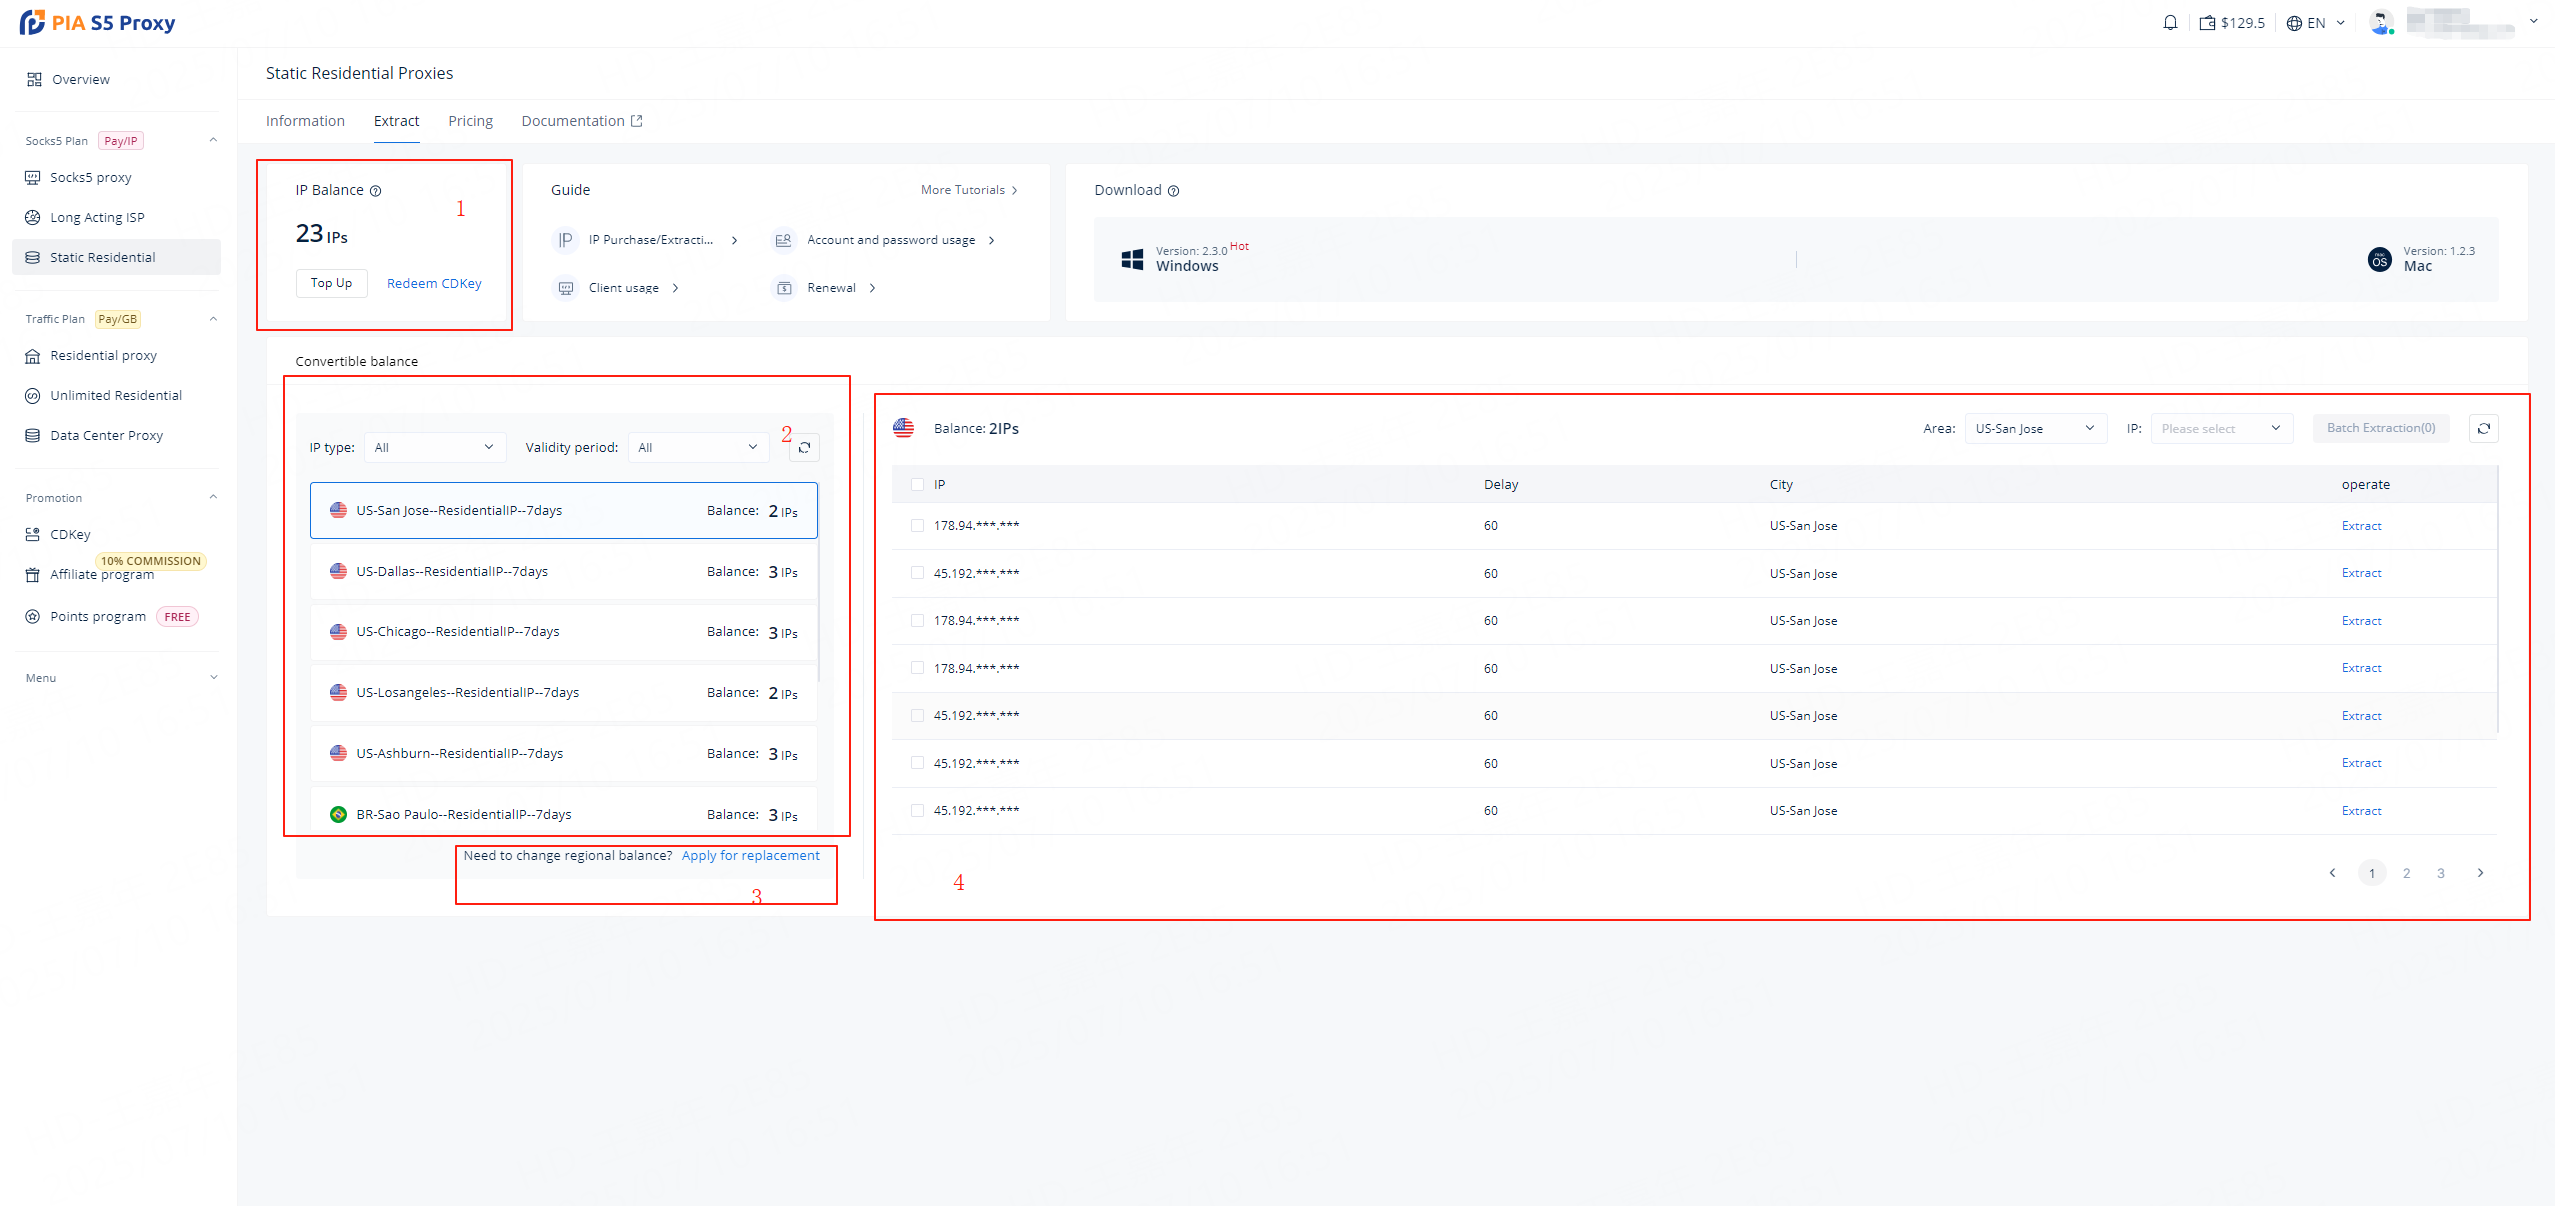Open the EN language selector
Screen dimensions: 2555x1206
click(2315, 23)
